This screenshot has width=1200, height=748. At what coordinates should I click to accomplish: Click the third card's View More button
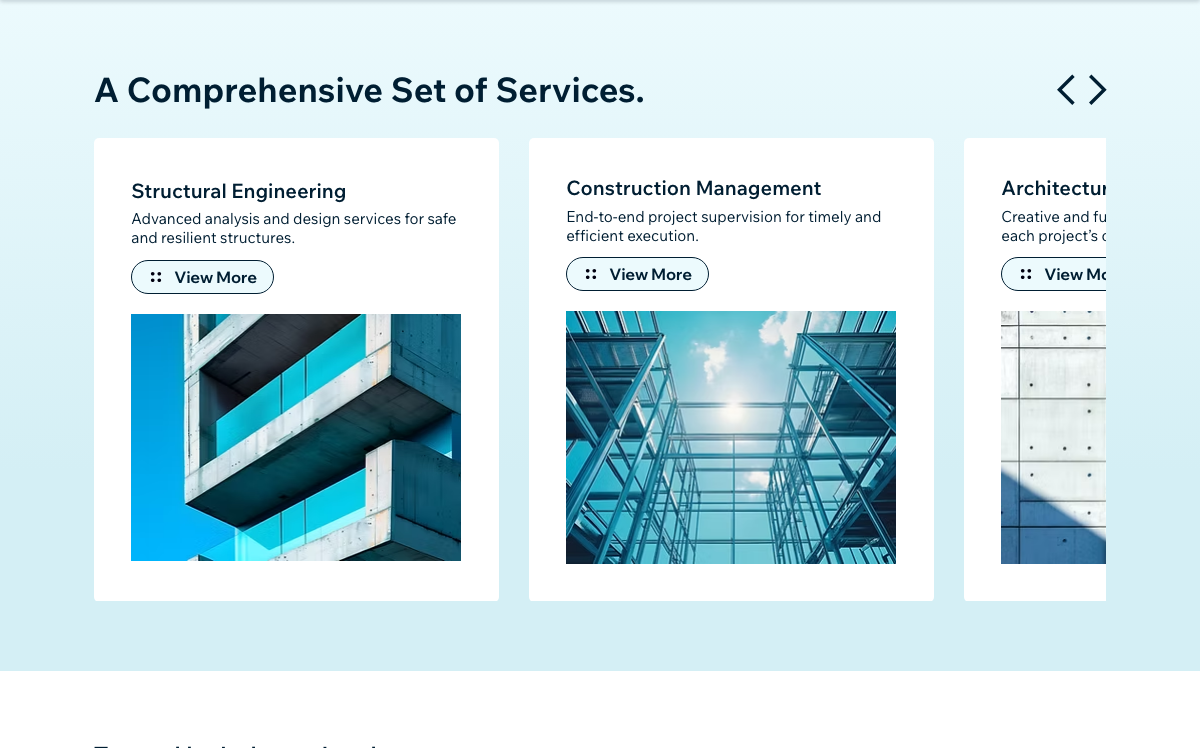coord(1054,274)
